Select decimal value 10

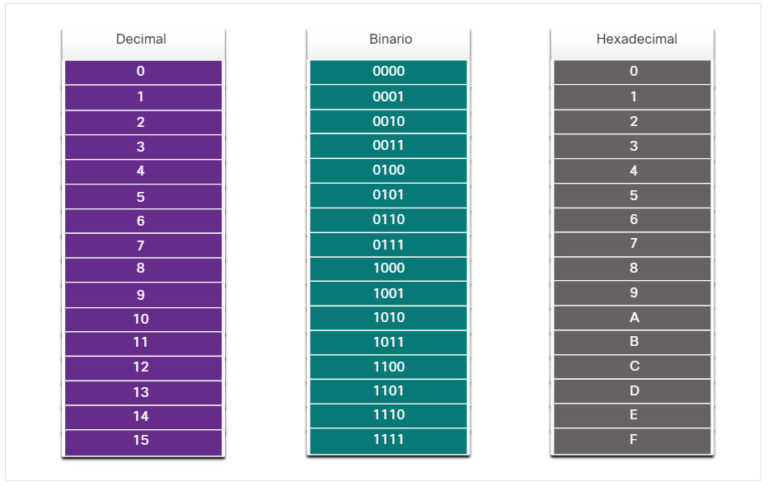pos(142,318)
